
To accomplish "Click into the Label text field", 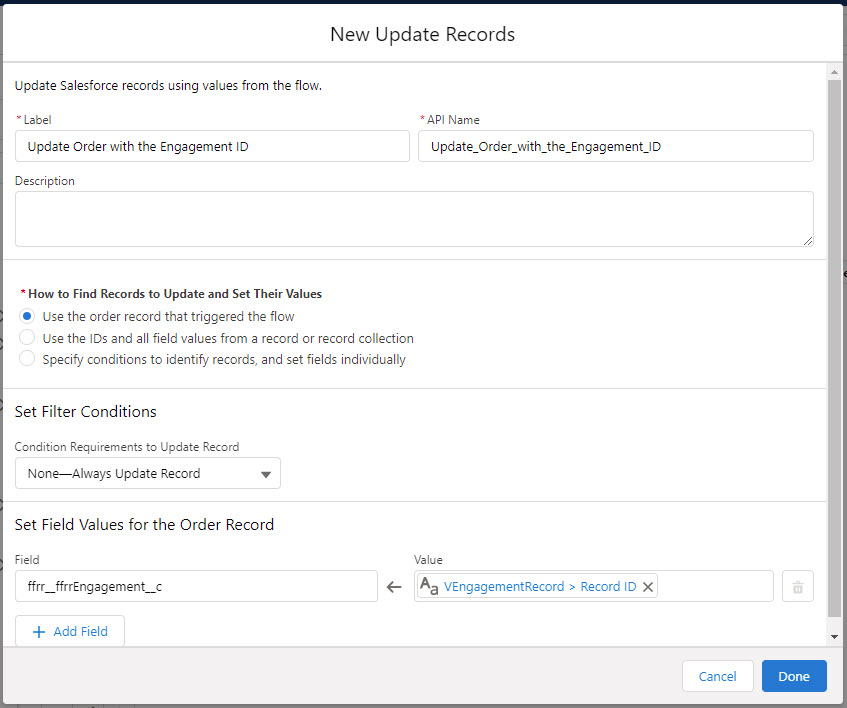I will 212,146.
